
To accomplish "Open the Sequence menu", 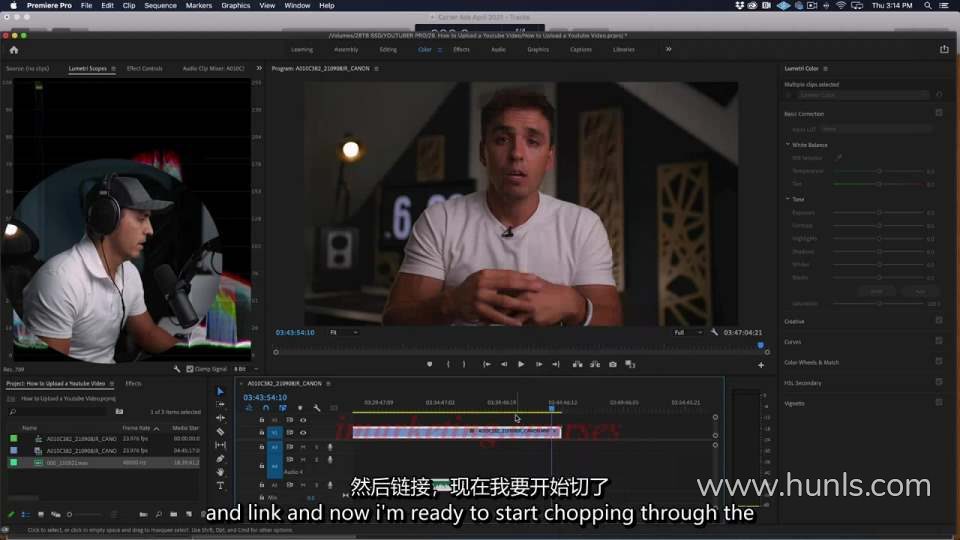I will [x=160, y=6].
